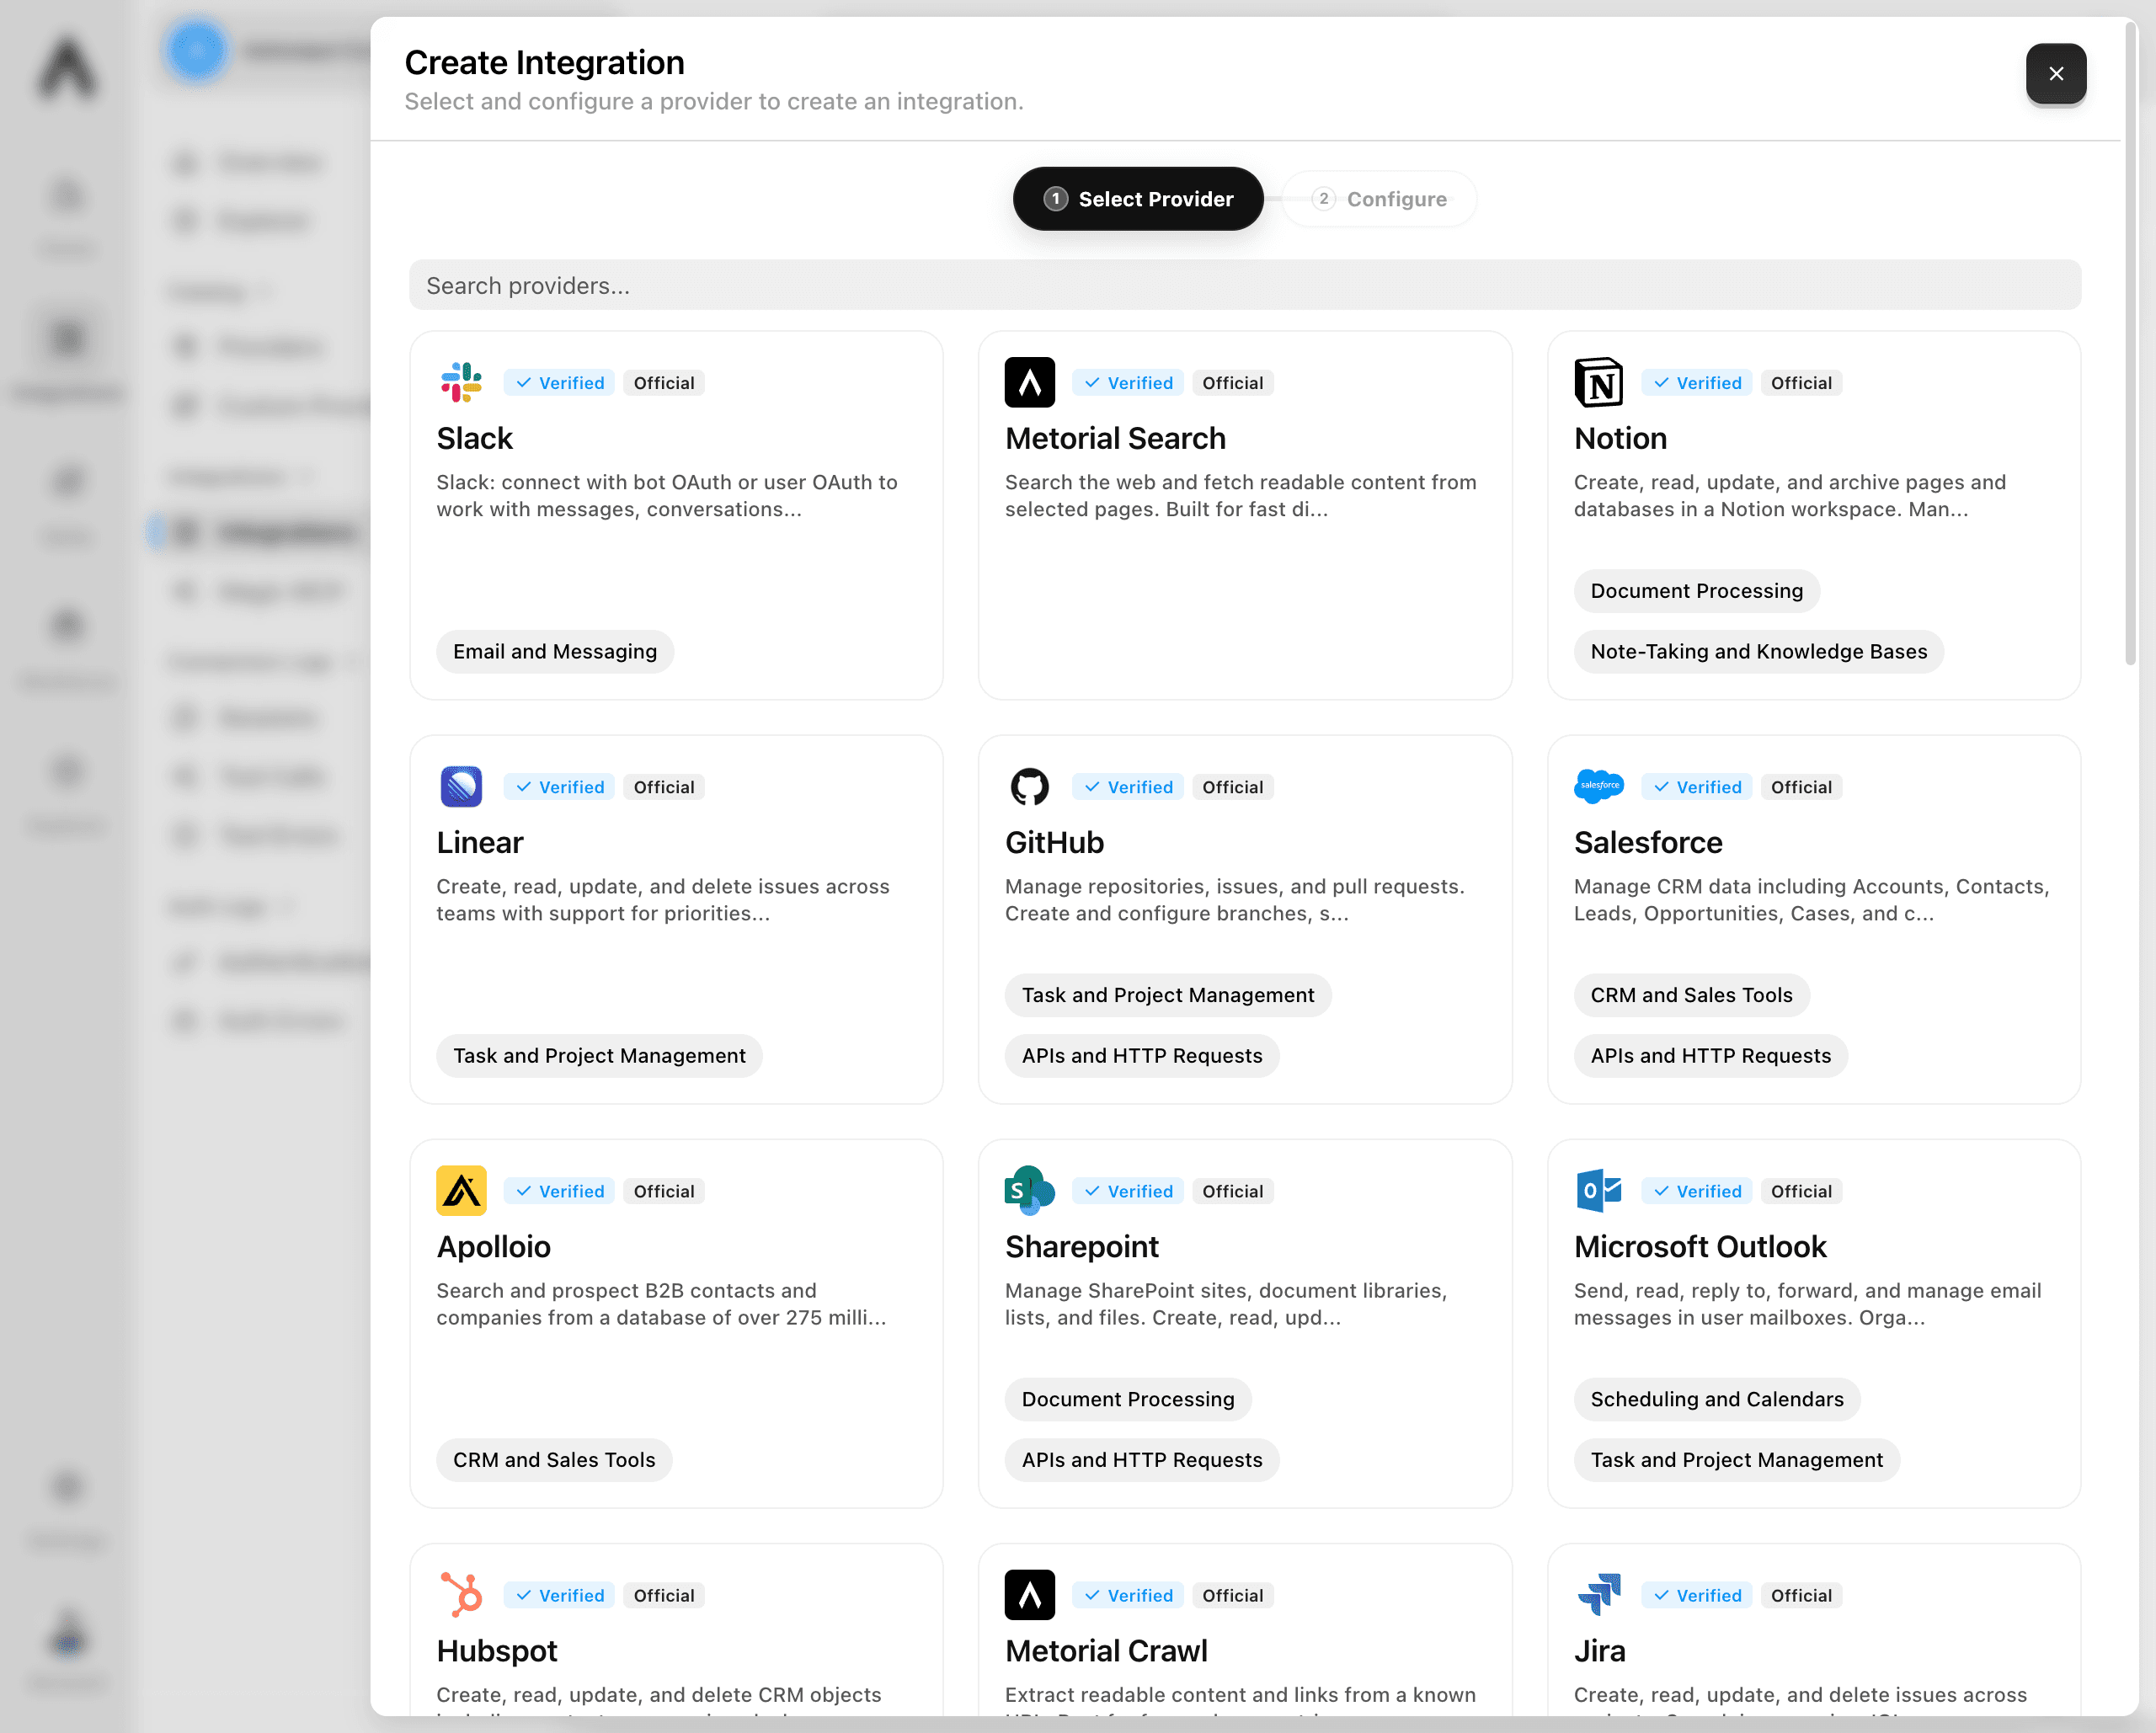Click Sharepoint's Document Processing tag
The width and height of the screenshot is (2156, 1733).
pyautogui.click(x=1127, y=1399)
